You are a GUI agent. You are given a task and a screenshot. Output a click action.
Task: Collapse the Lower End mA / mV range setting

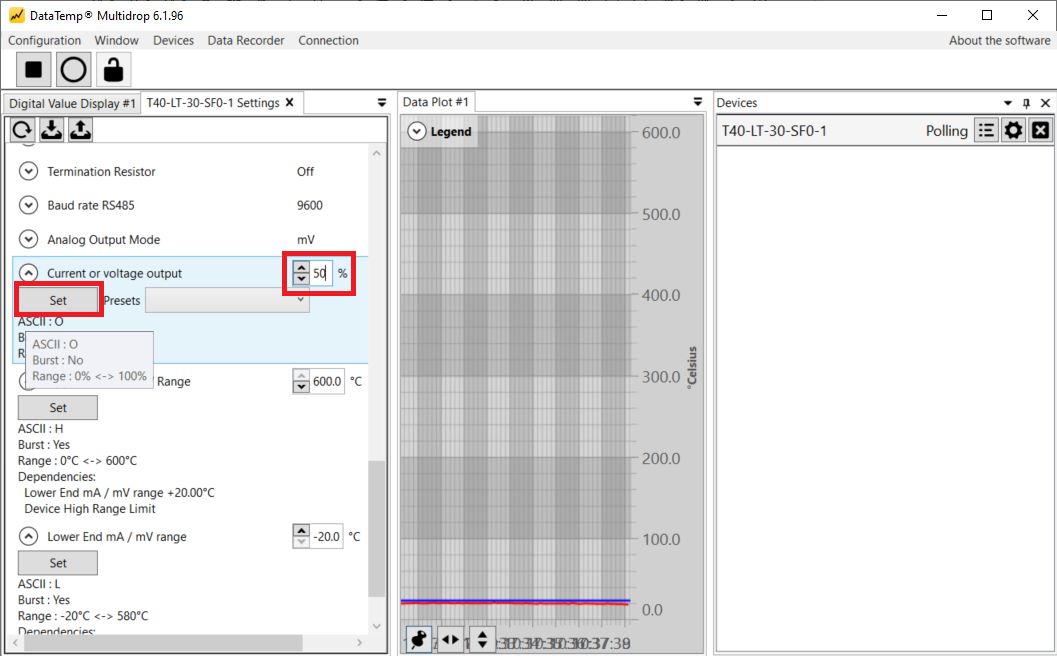[28, 537]
